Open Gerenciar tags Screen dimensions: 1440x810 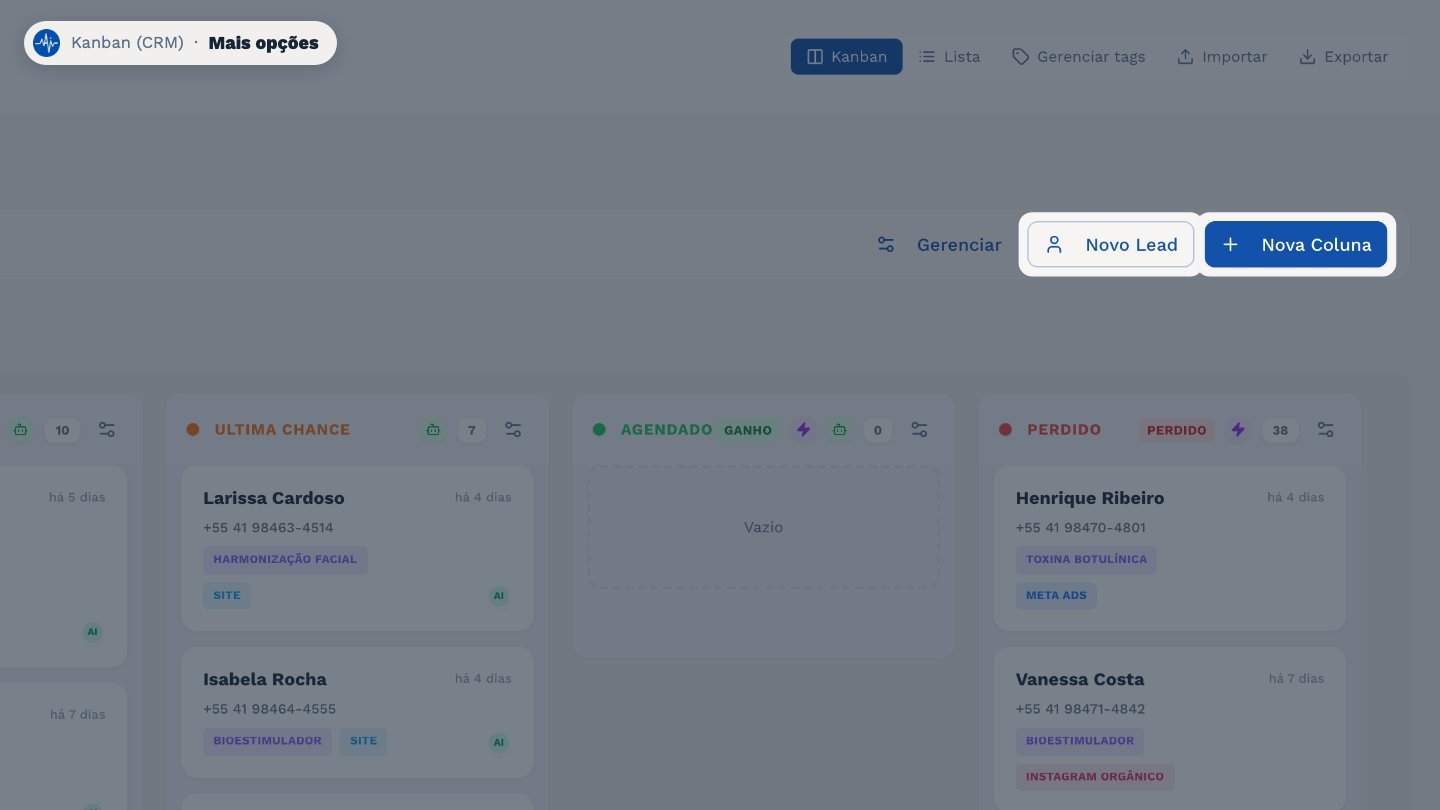click(1078, 57)
